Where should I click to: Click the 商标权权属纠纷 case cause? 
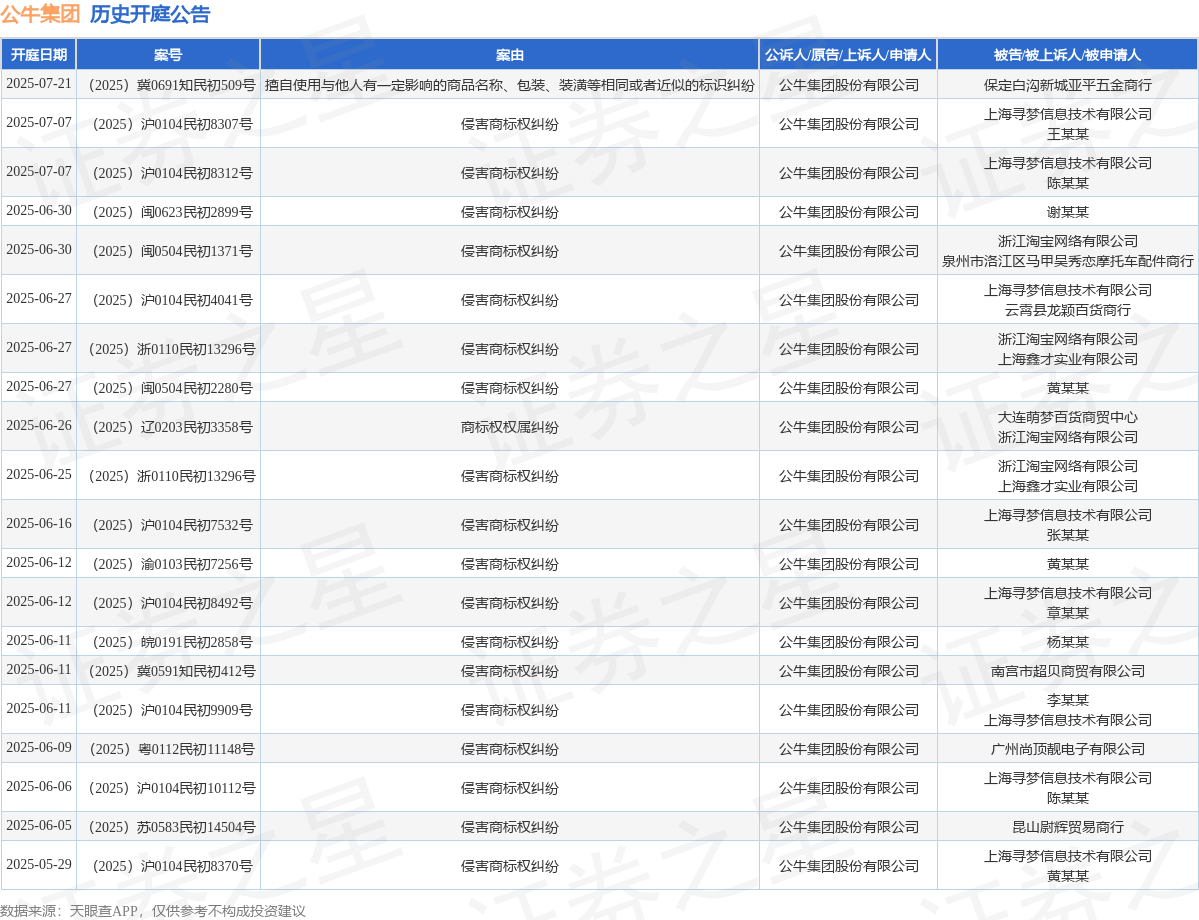click(509, 427)
